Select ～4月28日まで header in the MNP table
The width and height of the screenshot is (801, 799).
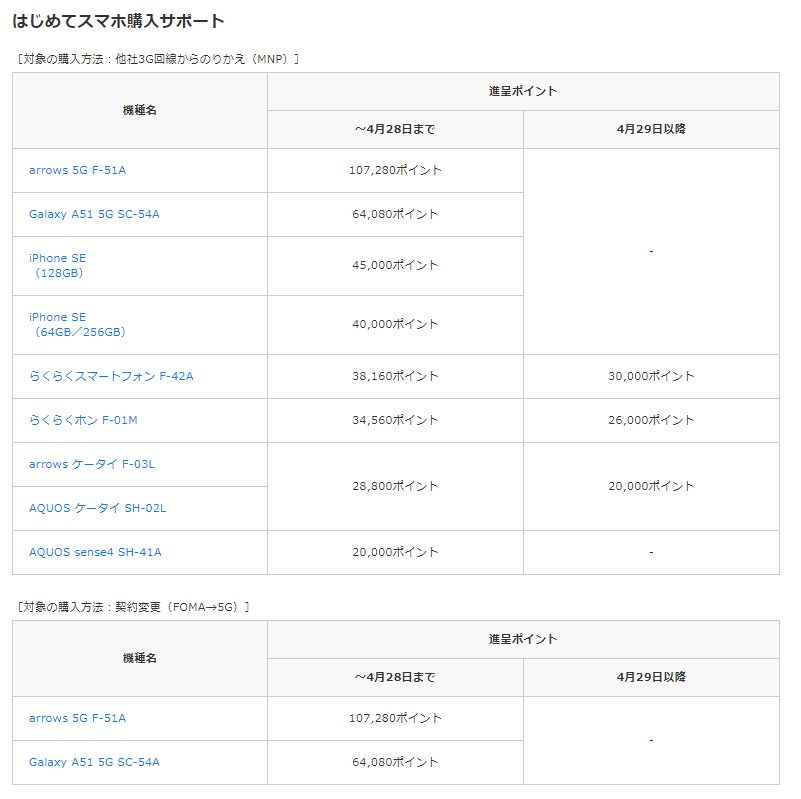pos(395,130)
